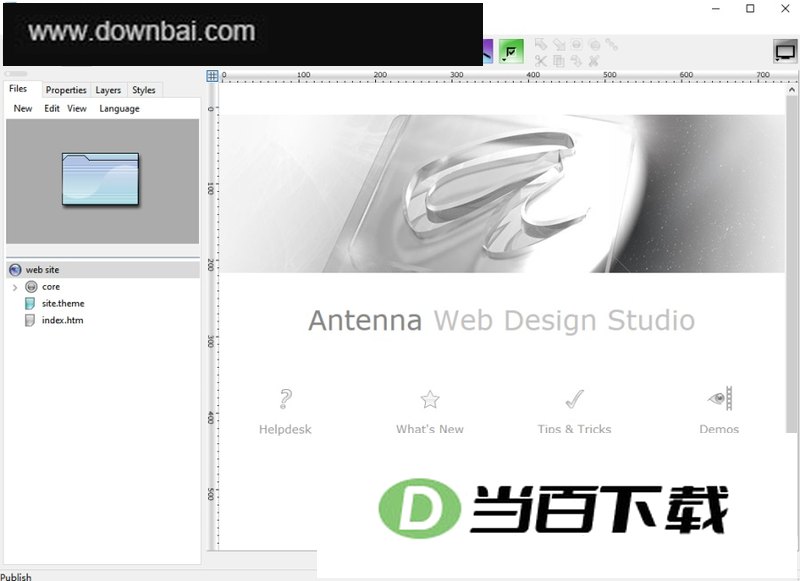Viewport: 800px width, 581px height.
Task: Click the canvas scrollbar up arrow
Action: [x=791, y=90]
